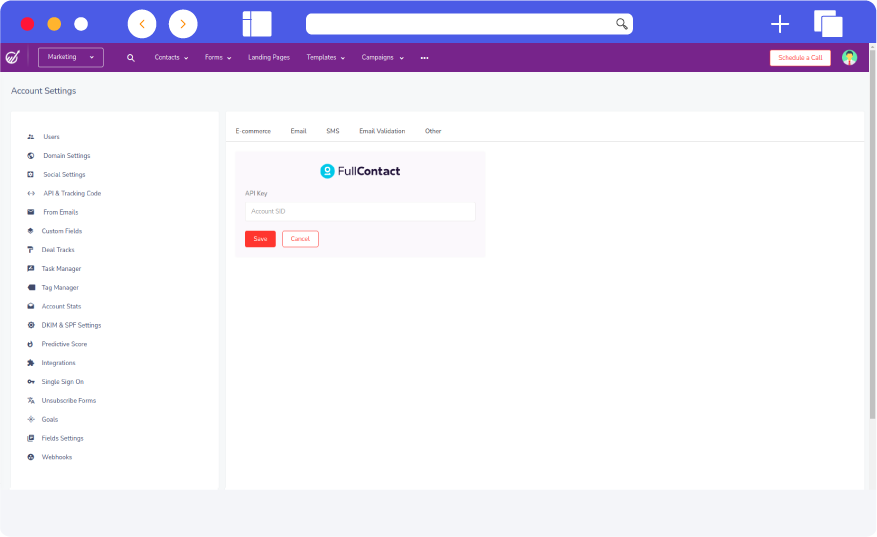
Task: Open Webhooks settings link
Action: 56,457
